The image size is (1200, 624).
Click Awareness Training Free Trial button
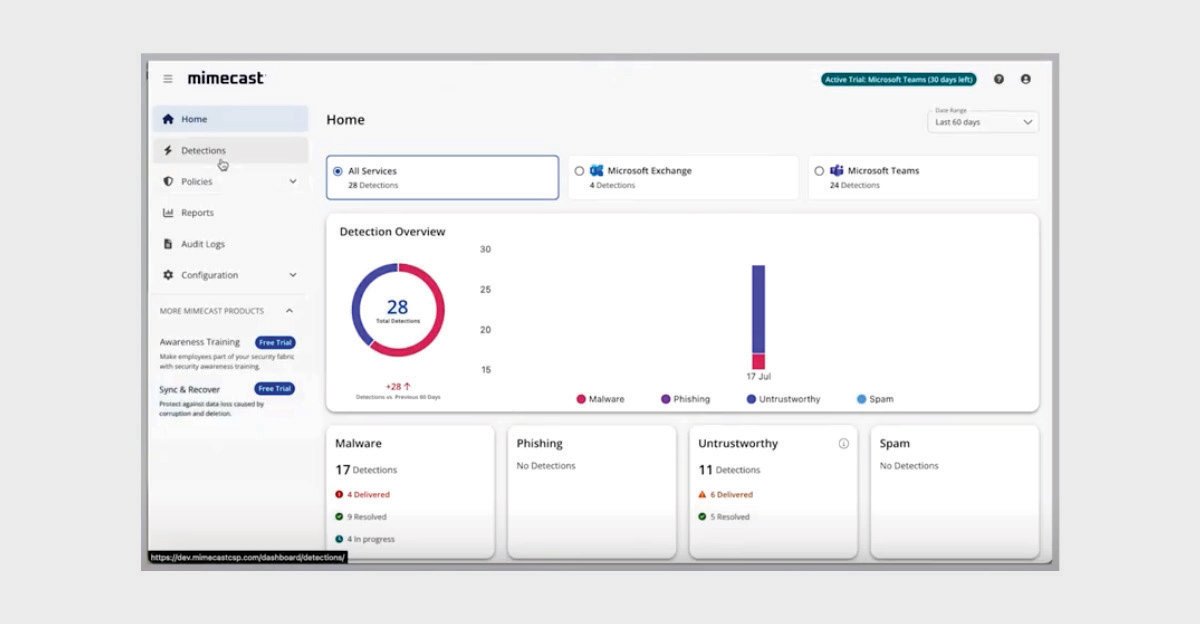[275, 342]
